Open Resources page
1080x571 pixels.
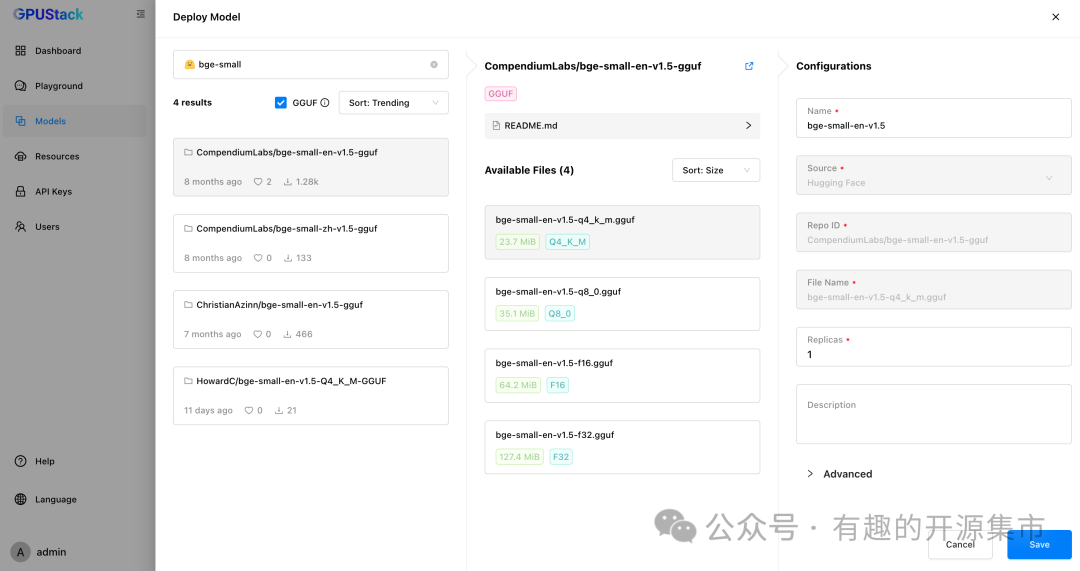pyautogui.click(x=74, y=156)
